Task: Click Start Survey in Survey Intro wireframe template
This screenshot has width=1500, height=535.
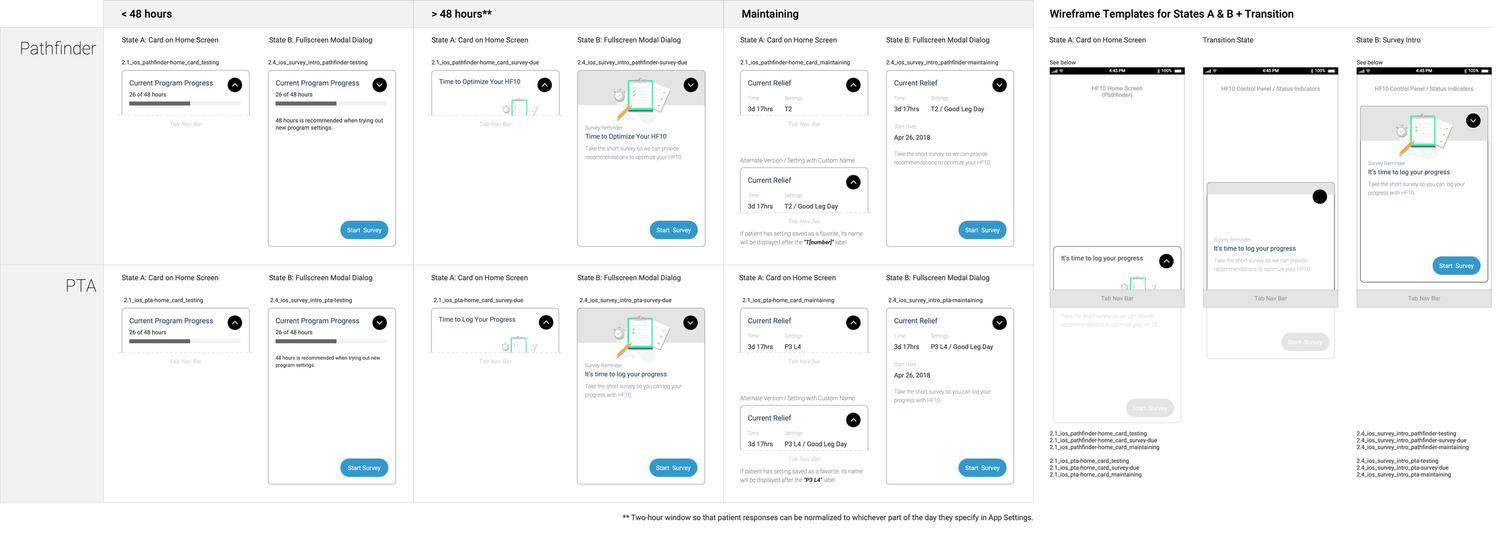Action: point(1456,266)
